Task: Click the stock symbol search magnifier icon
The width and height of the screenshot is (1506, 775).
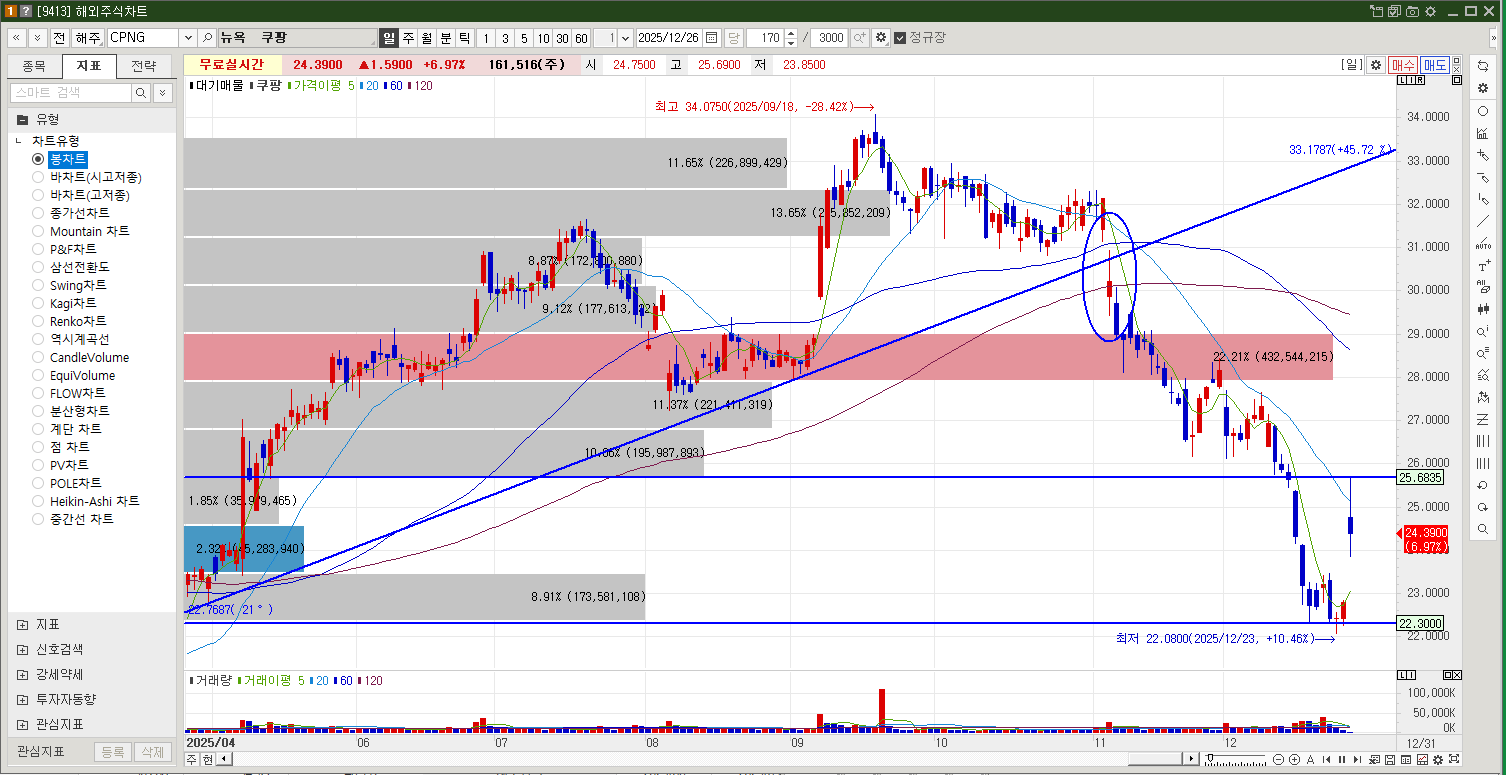Action: (x=207, y=37)
